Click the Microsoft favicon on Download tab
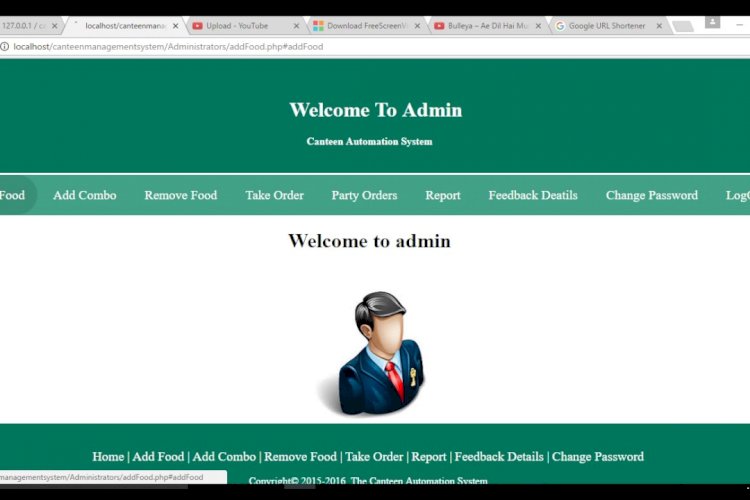This screenshot has width=750, height=500. [318, 26]
